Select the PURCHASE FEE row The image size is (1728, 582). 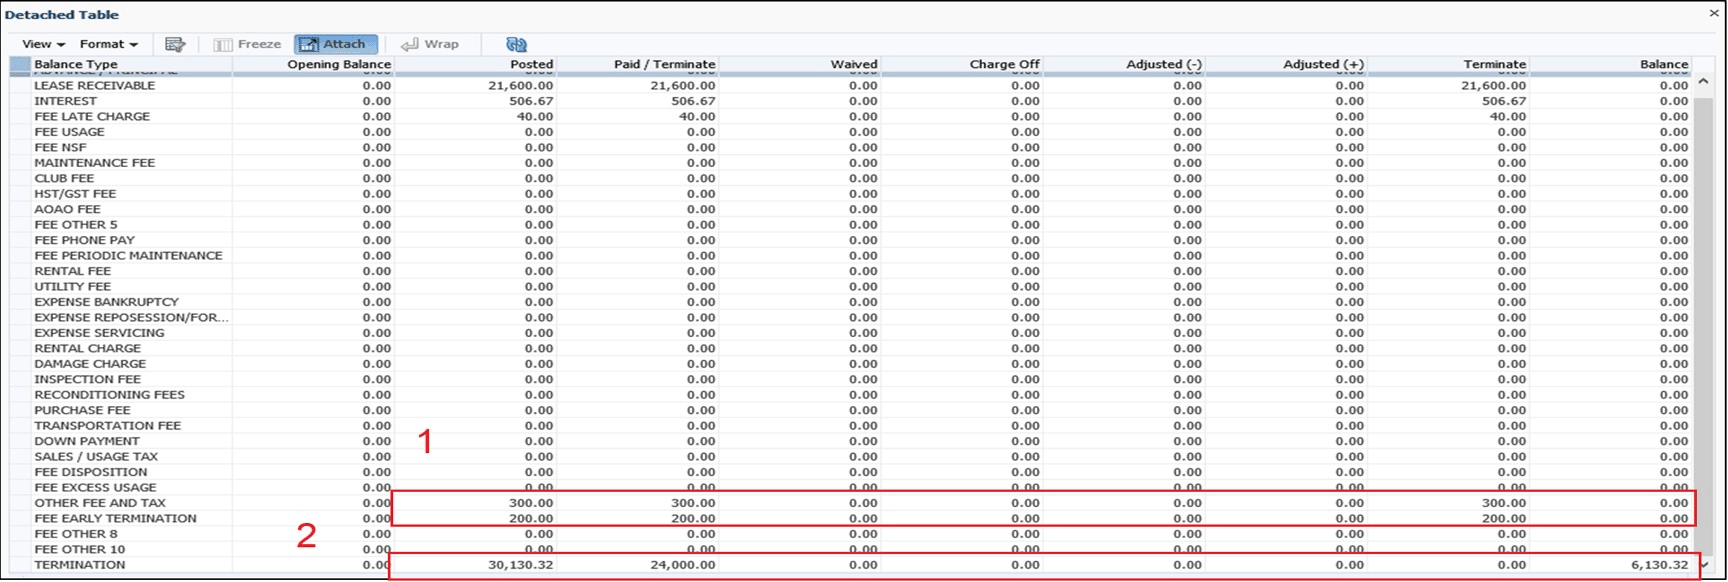coord(850,411)
